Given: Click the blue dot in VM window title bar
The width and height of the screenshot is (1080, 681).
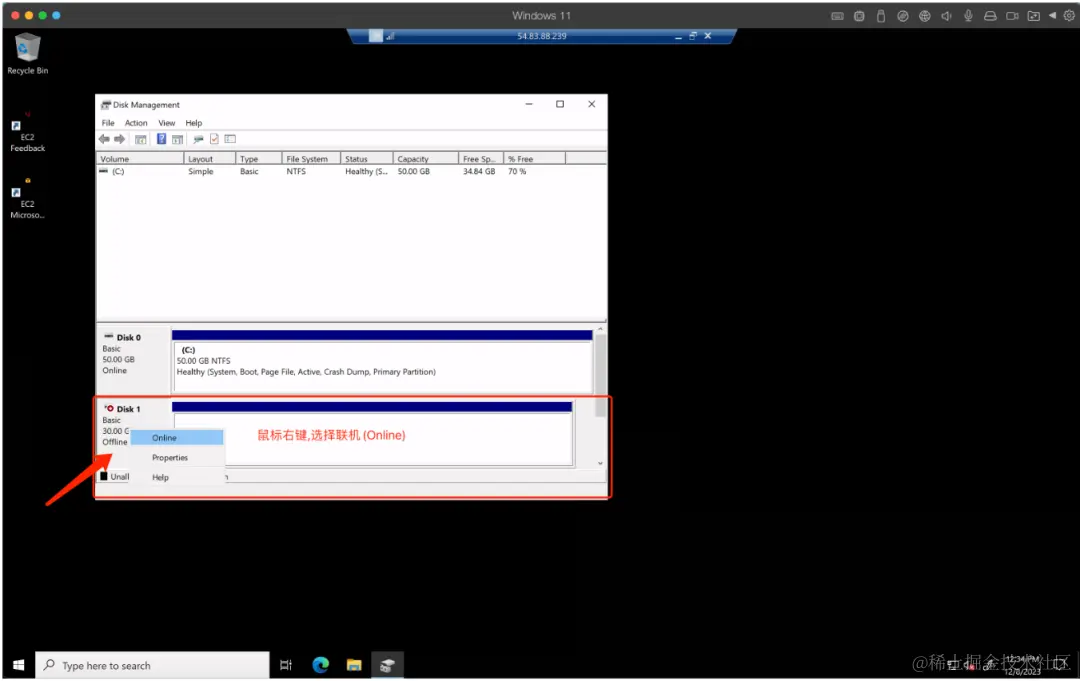Looking at the screenshot, I should pyautogui.click(x=56, y=15).
